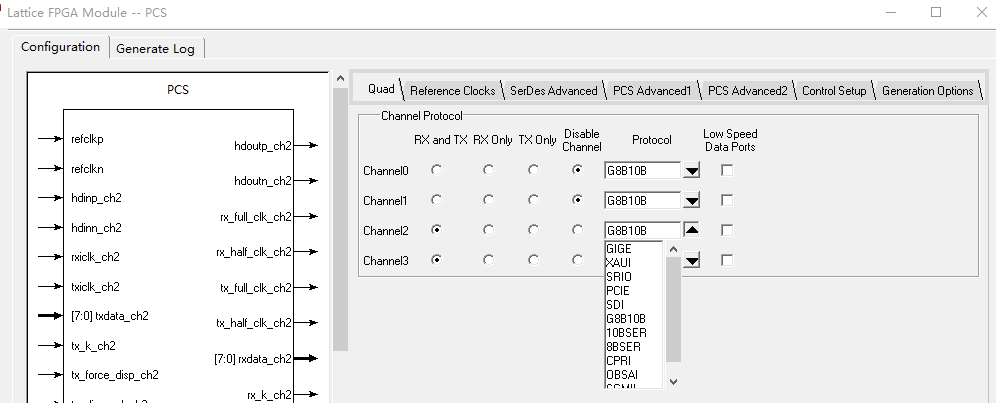Disable Channel2 via radio button

577,229
